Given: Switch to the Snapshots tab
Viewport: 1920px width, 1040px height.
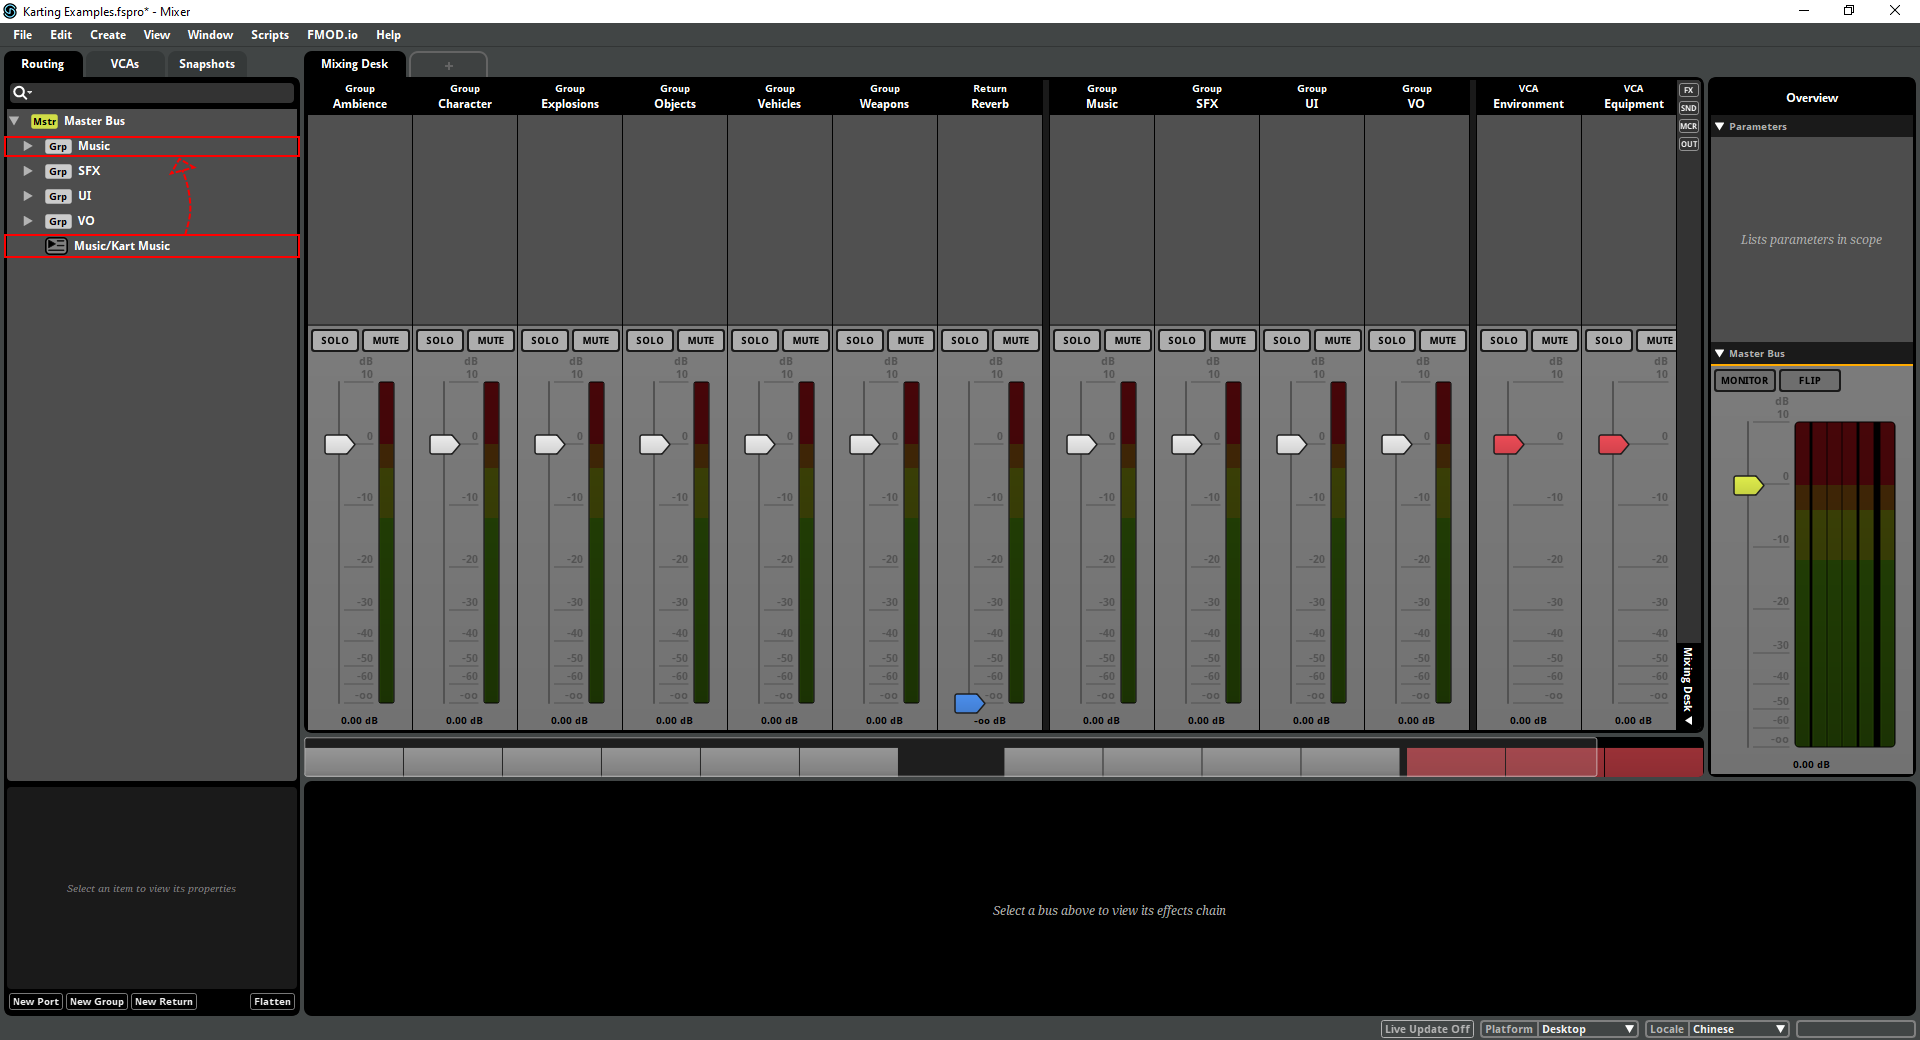Looking at the screenshot, I should coord(207,64).
